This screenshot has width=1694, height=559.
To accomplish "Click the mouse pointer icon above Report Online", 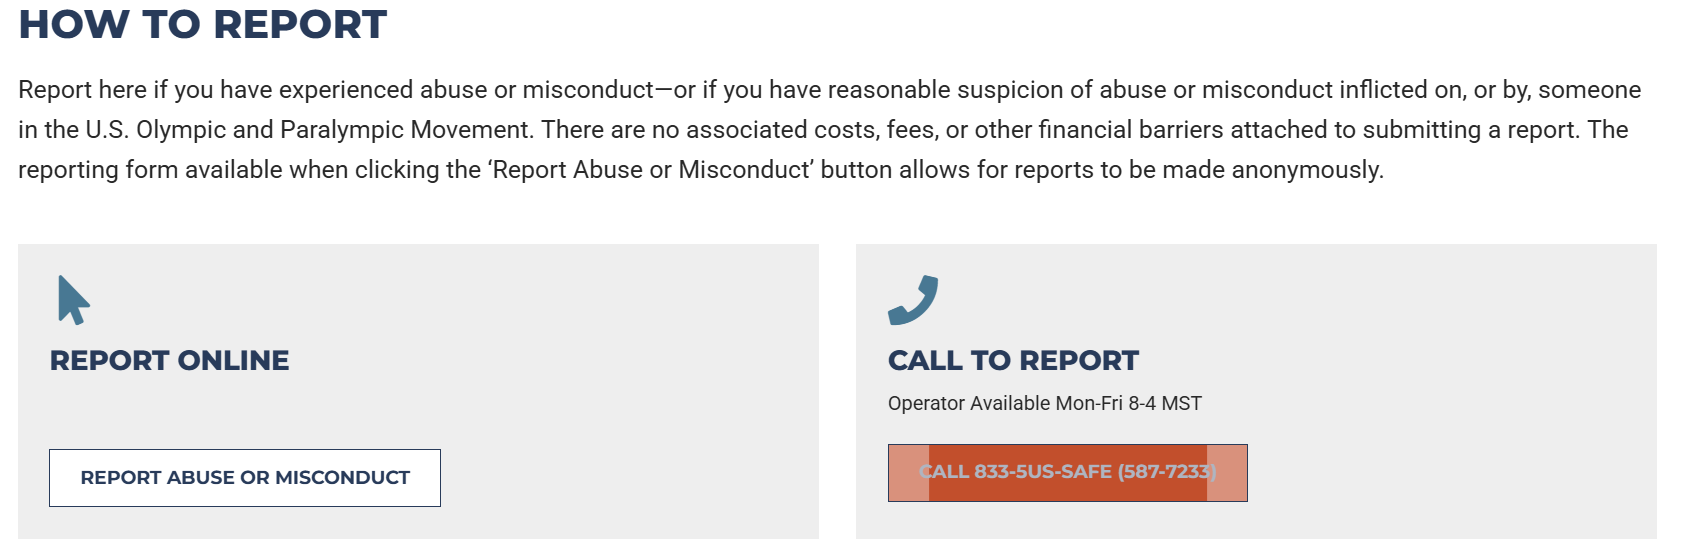I will pyautogui.click(x=73, y=300).
